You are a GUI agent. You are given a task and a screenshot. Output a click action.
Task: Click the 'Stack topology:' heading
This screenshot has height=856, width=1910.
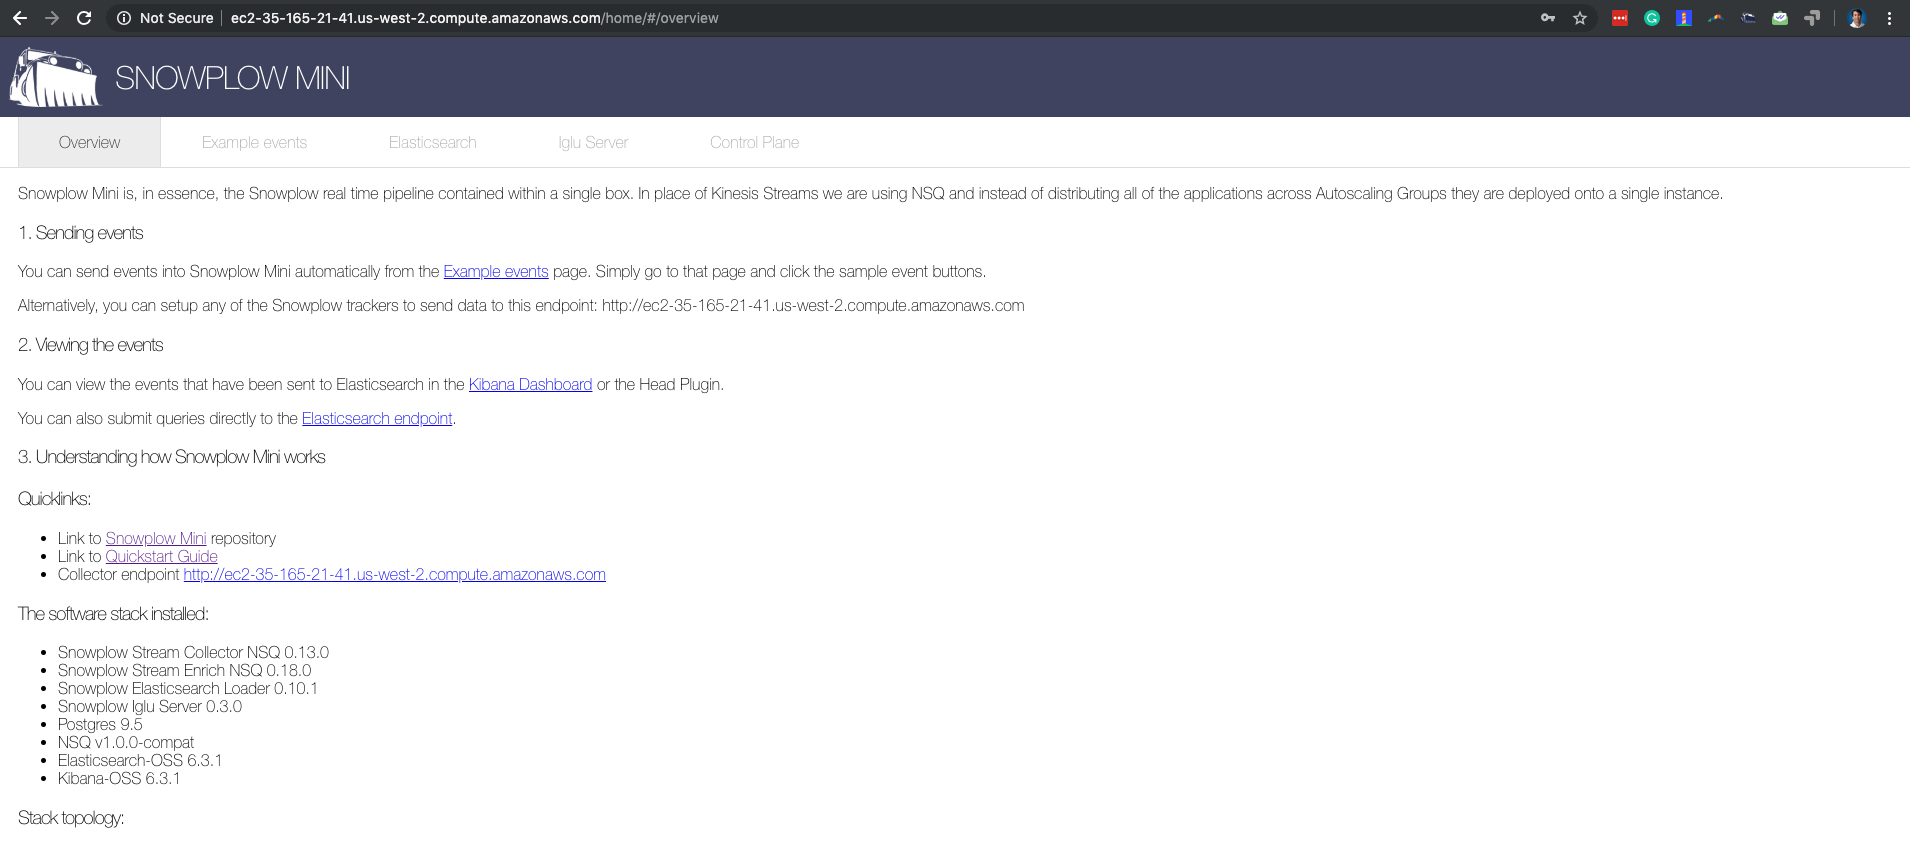[x=71, y=818]
